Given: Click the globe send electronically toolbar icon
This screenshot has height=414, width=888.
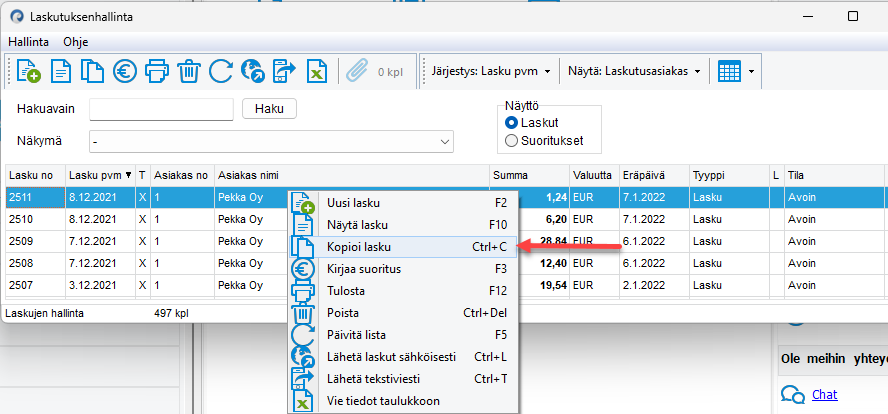Looking at the screenshot, I should tap(253, 71).
